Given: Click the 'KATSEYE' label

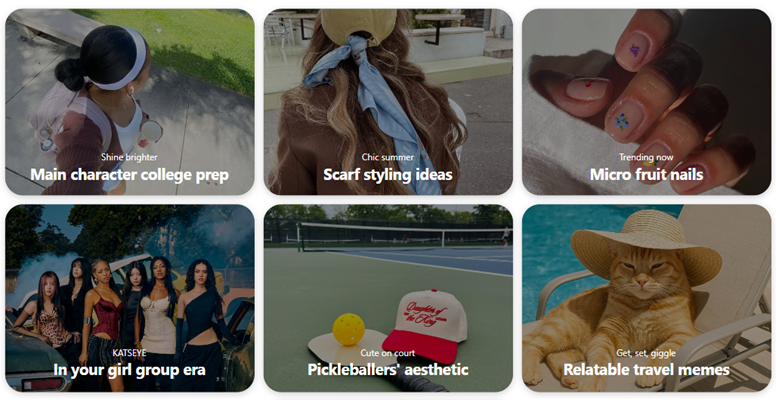Looking at the screenshot, I should coord(129,353).
